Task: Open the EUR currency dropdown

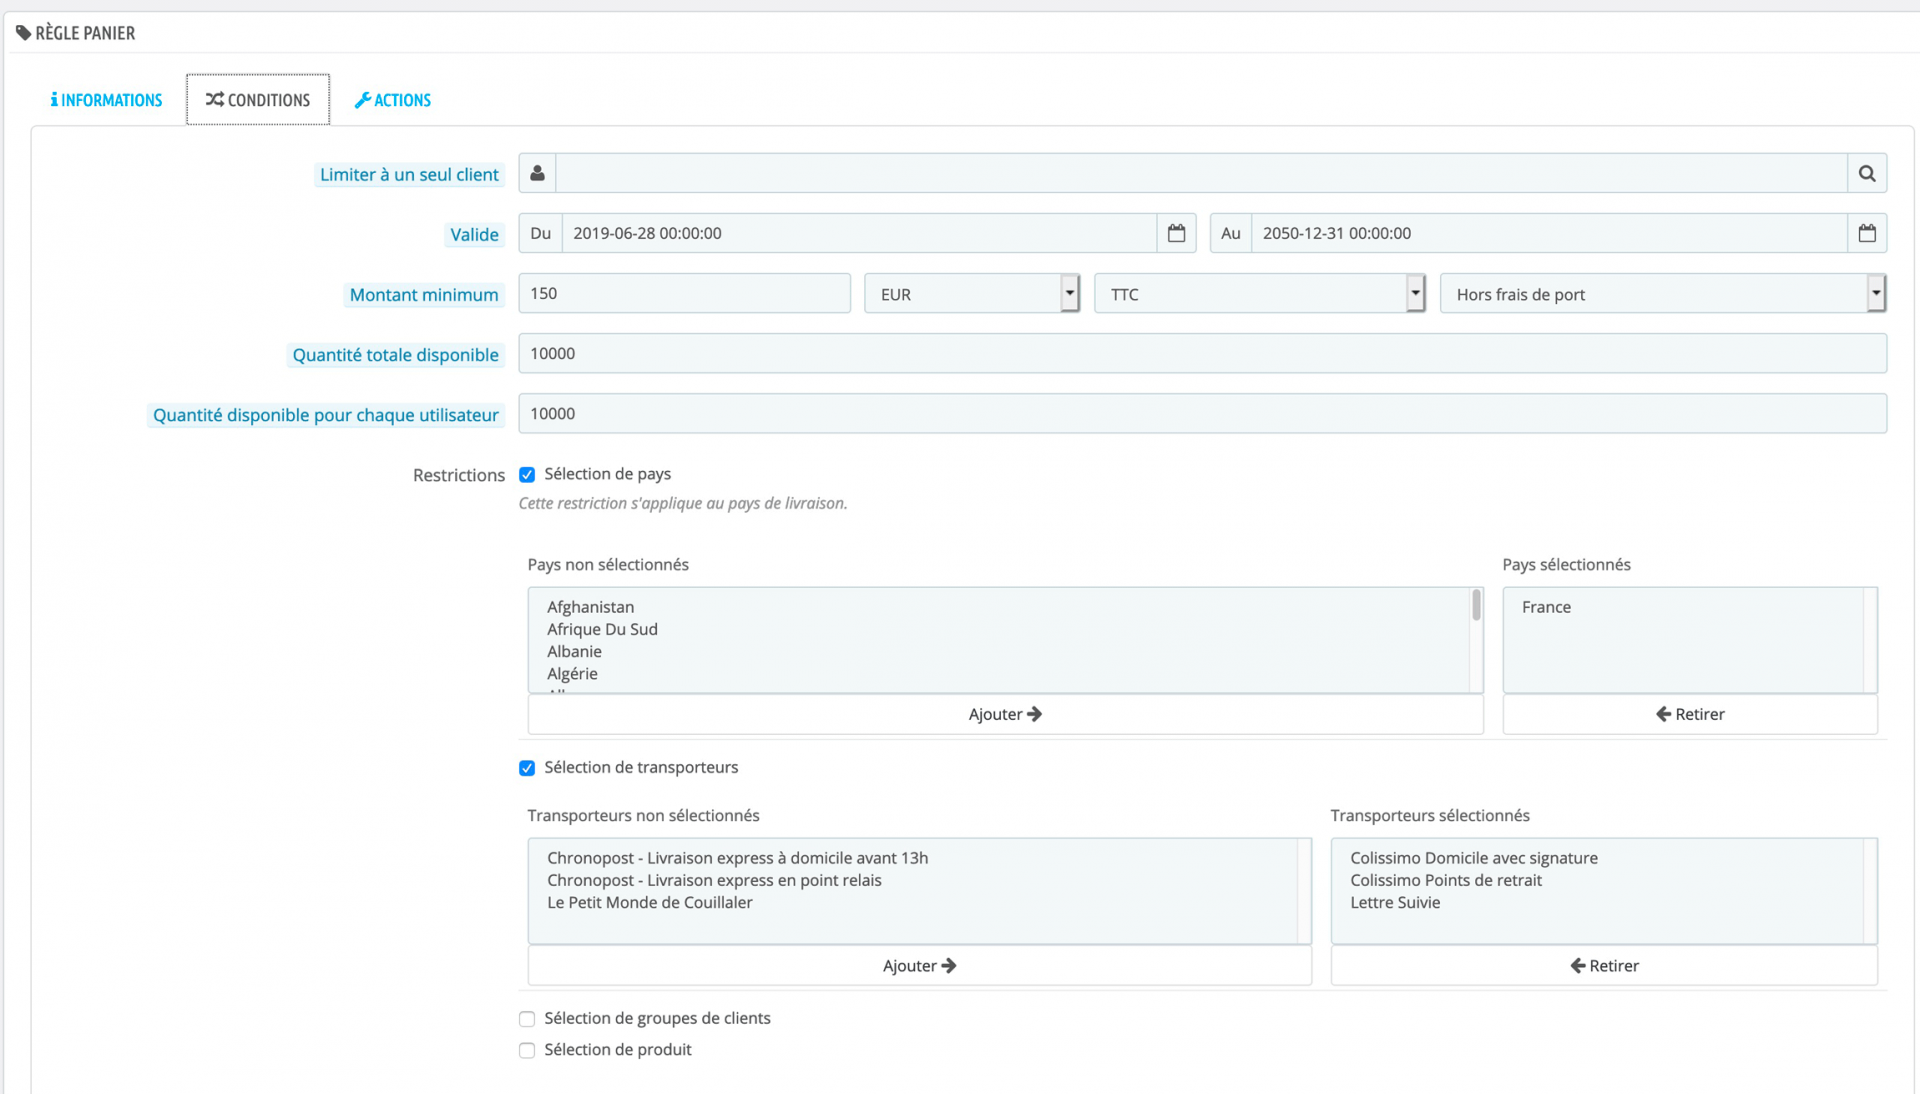Action: (971, 294)
